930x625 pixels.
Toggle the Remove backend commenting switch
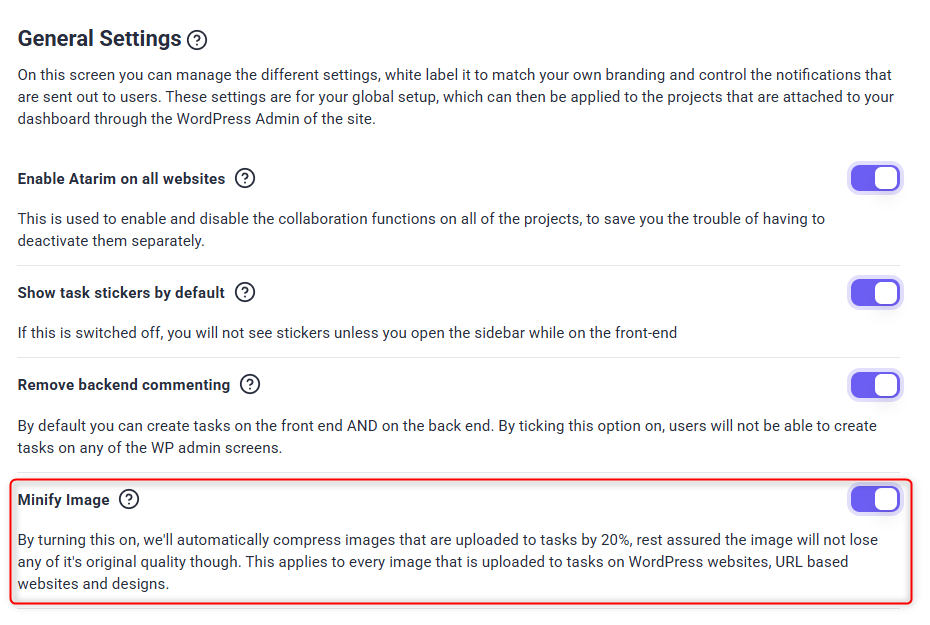coord(875,385)
